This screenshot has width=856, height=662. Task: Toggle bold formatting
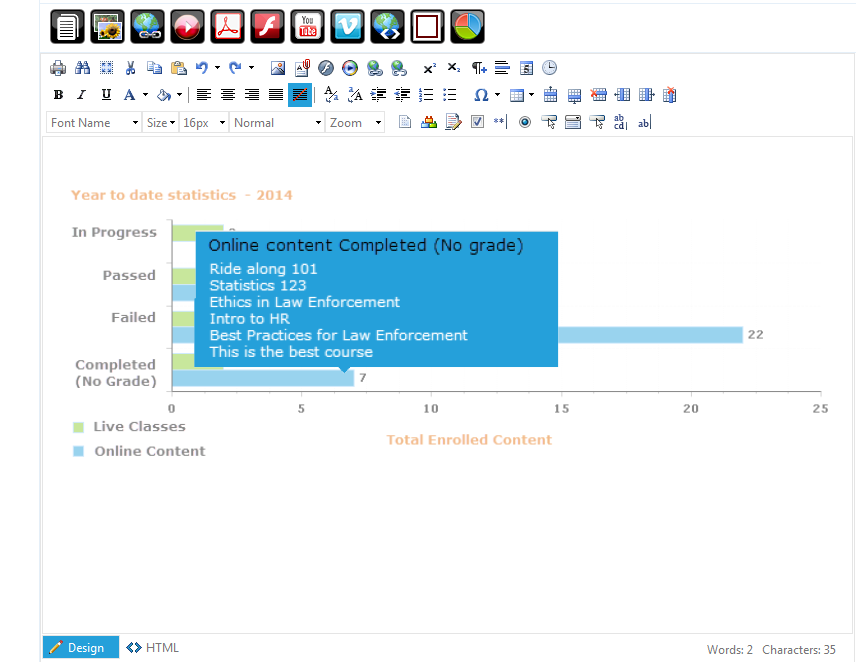(x=58, y=95)
